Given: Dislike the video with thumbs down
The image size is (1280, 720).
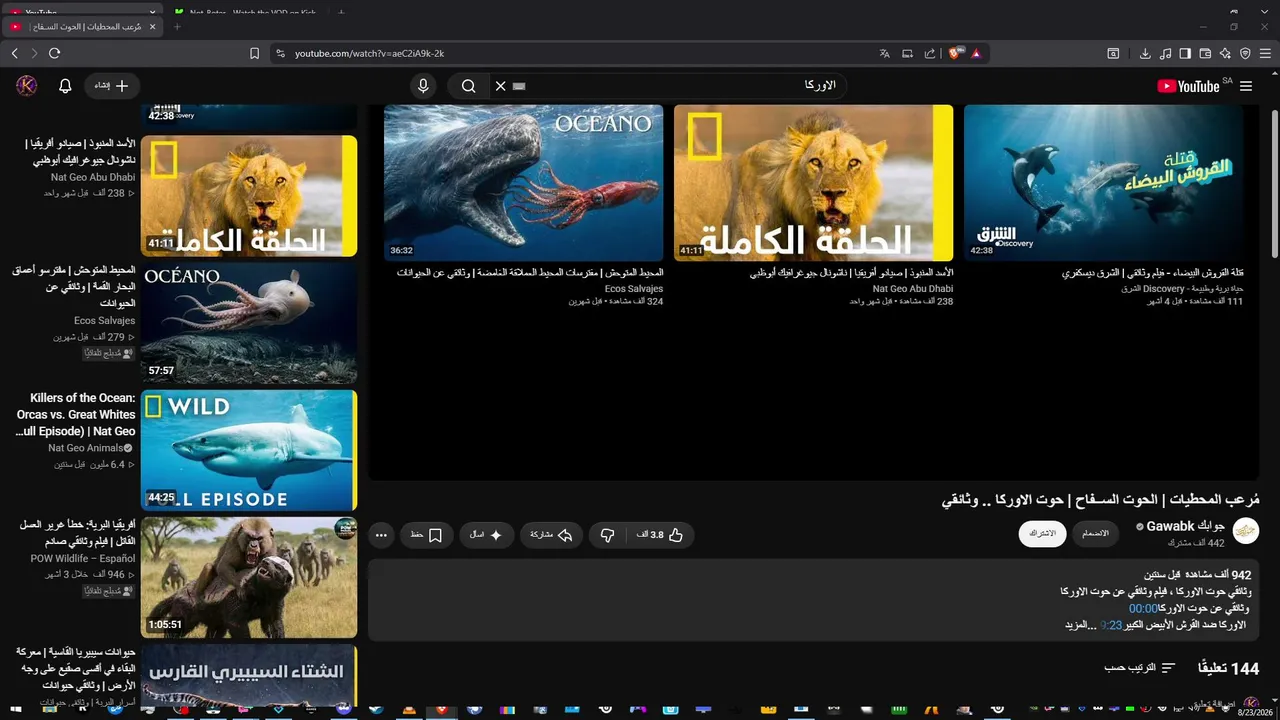Looking at the screenshot, I should [x=607, y=535].
